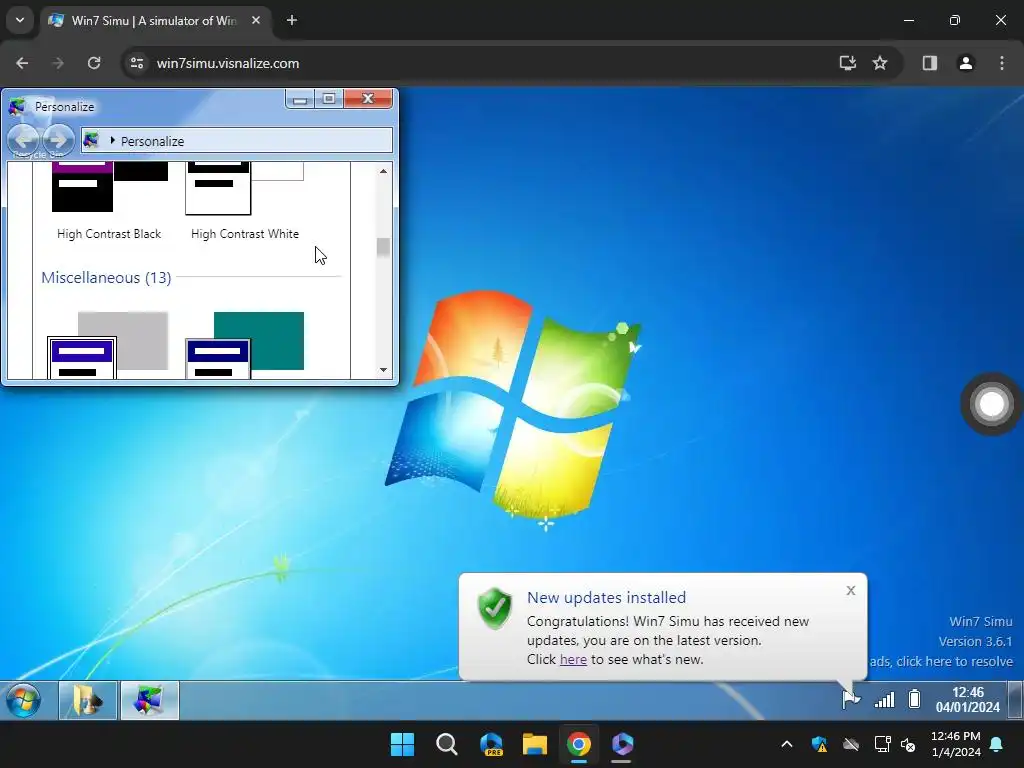Choose the gray Miscellaneous theme thumbnail
This screenshot has width=1024, height=768.
(x=108, y=345)
